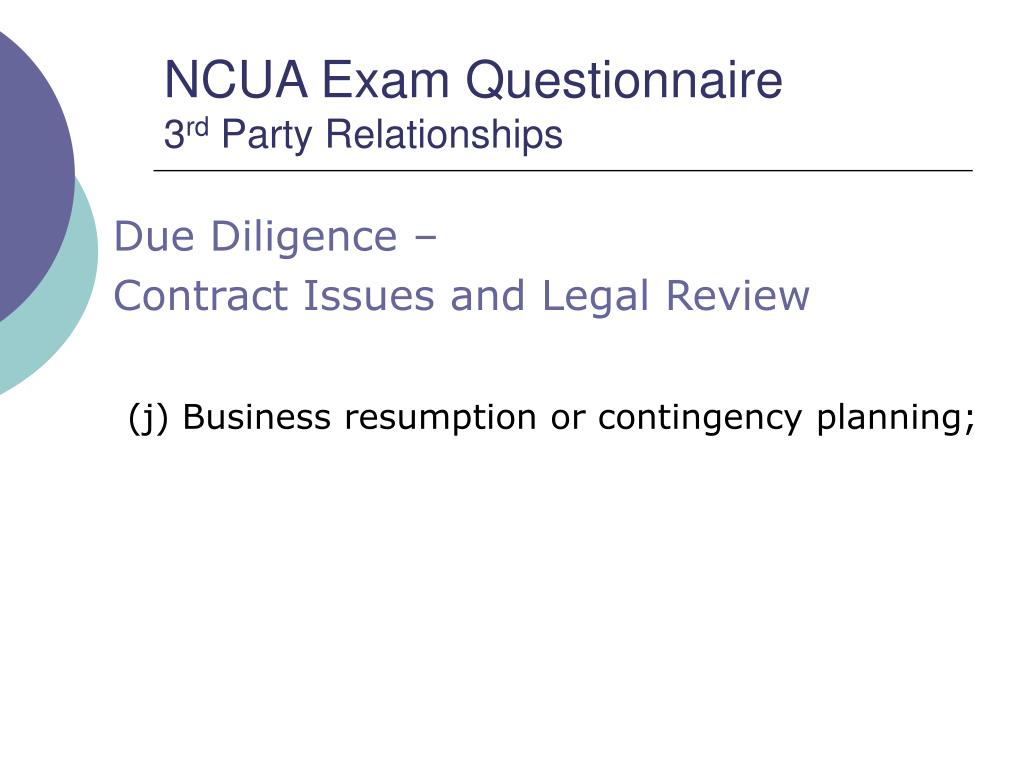Select the '3rd Party Relationships' subtitle

363,135
